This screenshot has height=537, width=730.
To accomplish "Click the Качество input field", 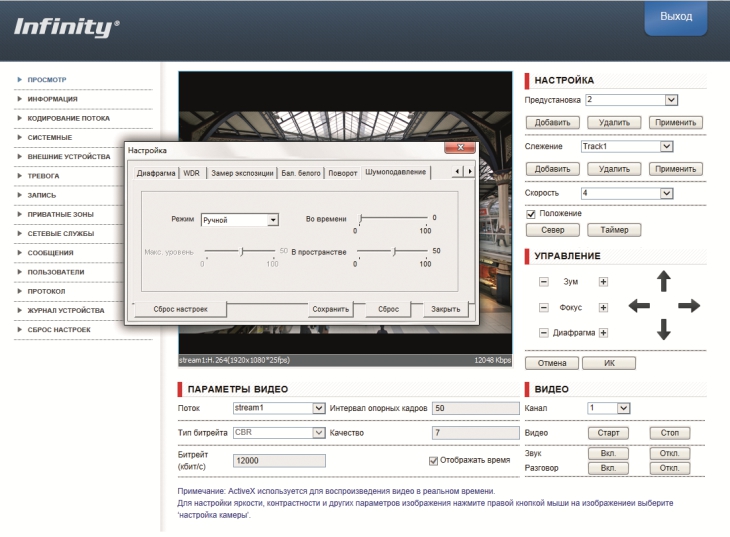I will point(475,433).
